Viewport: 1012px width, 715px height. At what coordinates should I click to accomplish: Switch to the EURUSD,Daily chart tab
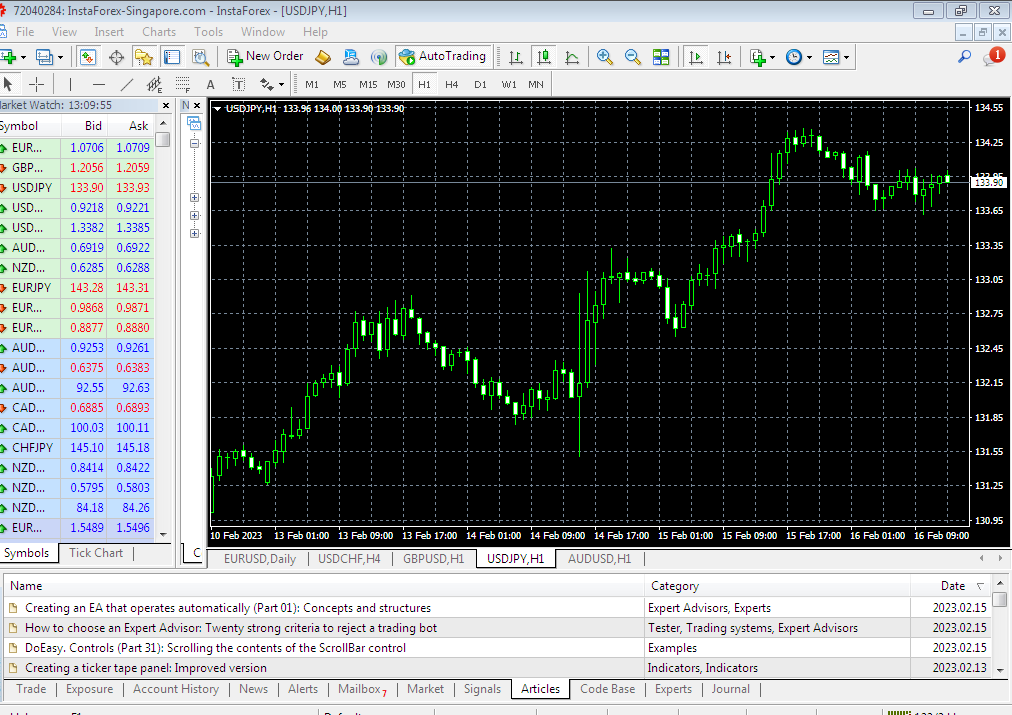click(x=259, y=559)
